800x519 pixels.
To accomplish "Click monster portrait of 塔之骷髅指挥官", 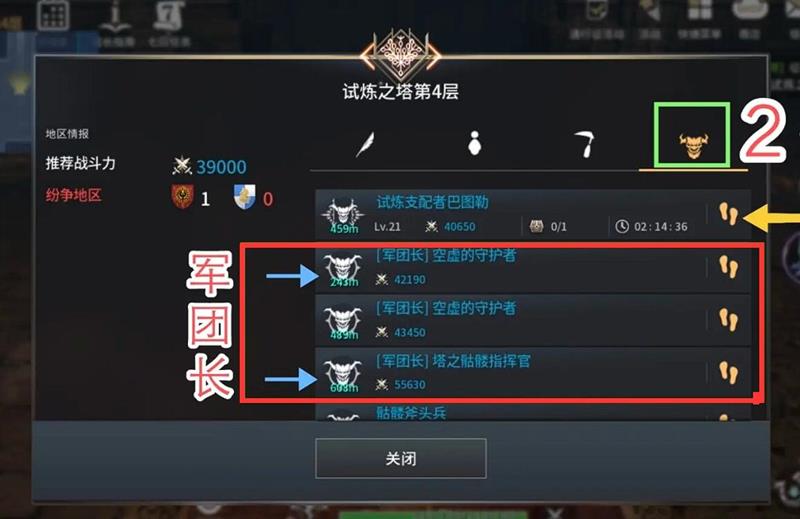I will (343, 374).
